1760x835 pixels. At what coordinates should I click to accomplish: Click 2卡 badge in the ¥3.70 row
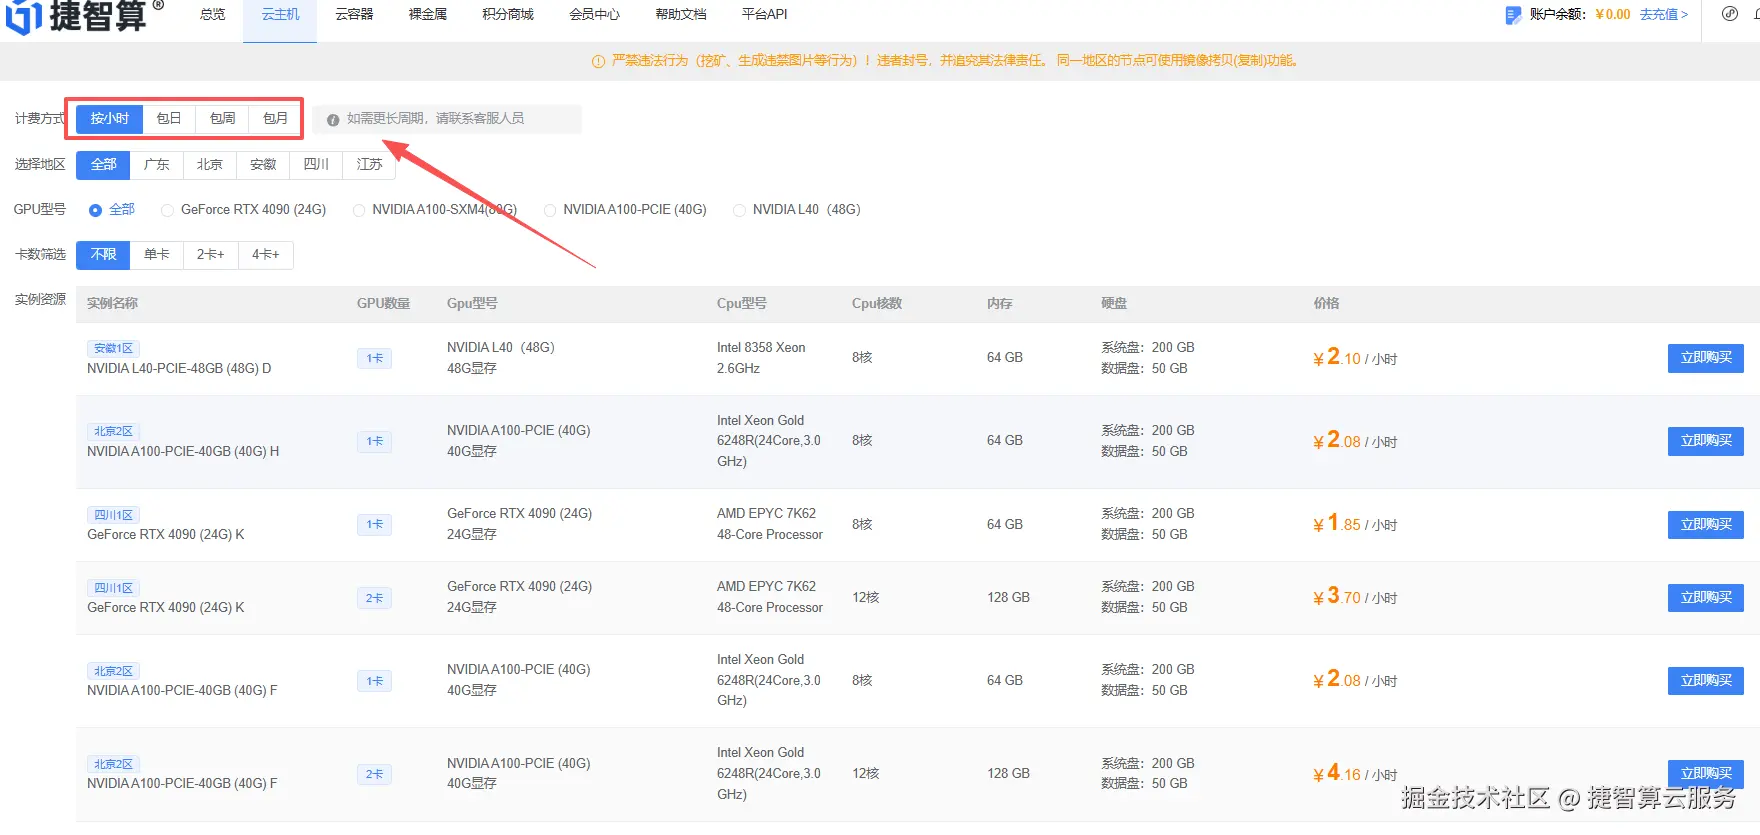point(374,598)
